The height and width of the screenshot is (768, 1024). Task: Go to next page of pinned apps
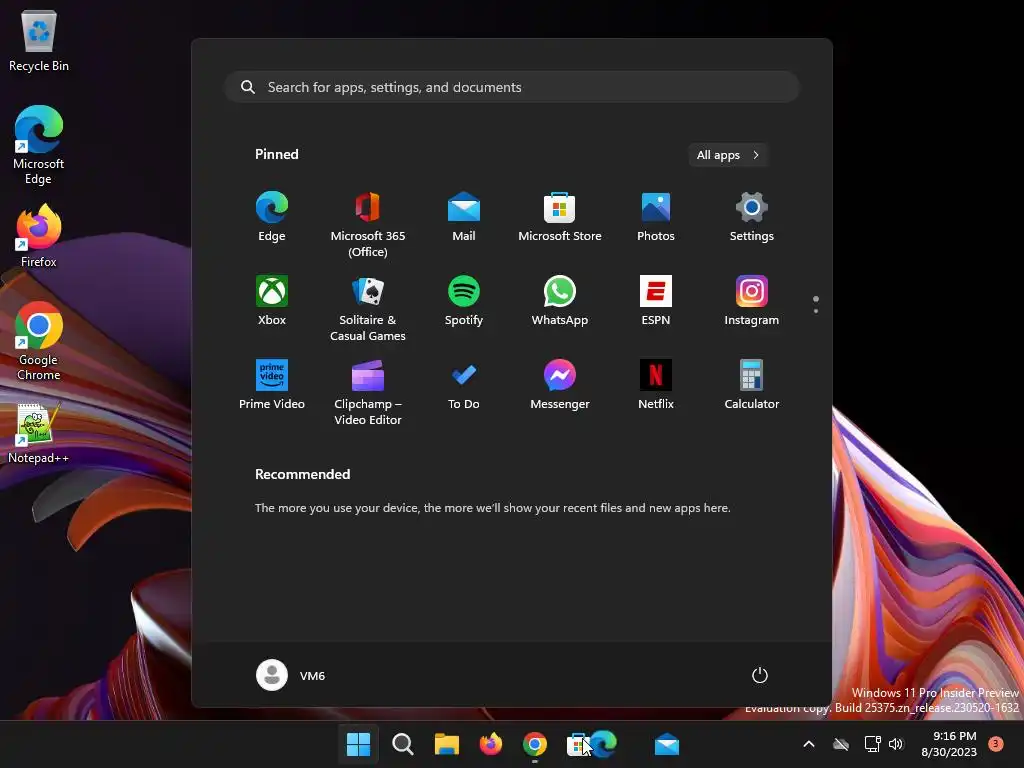[816, 311]
